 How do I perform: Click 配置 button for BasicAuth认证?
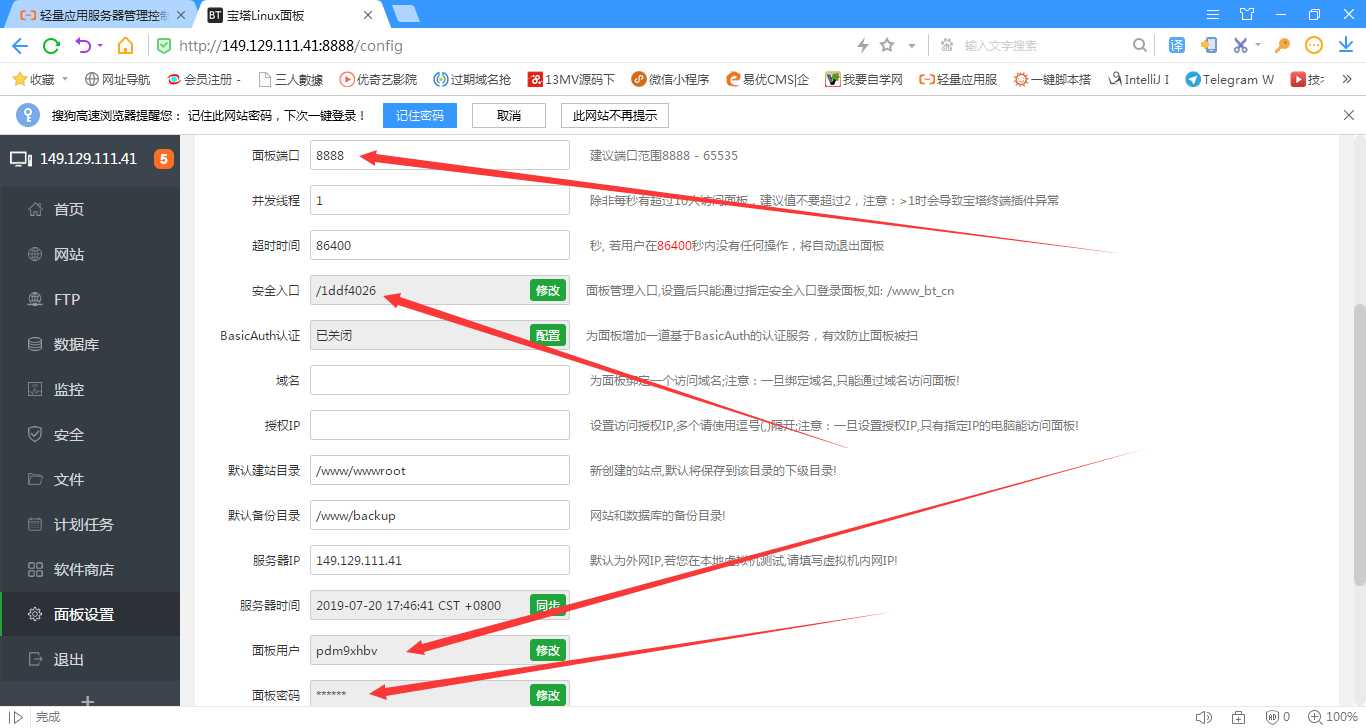(548, 335)
